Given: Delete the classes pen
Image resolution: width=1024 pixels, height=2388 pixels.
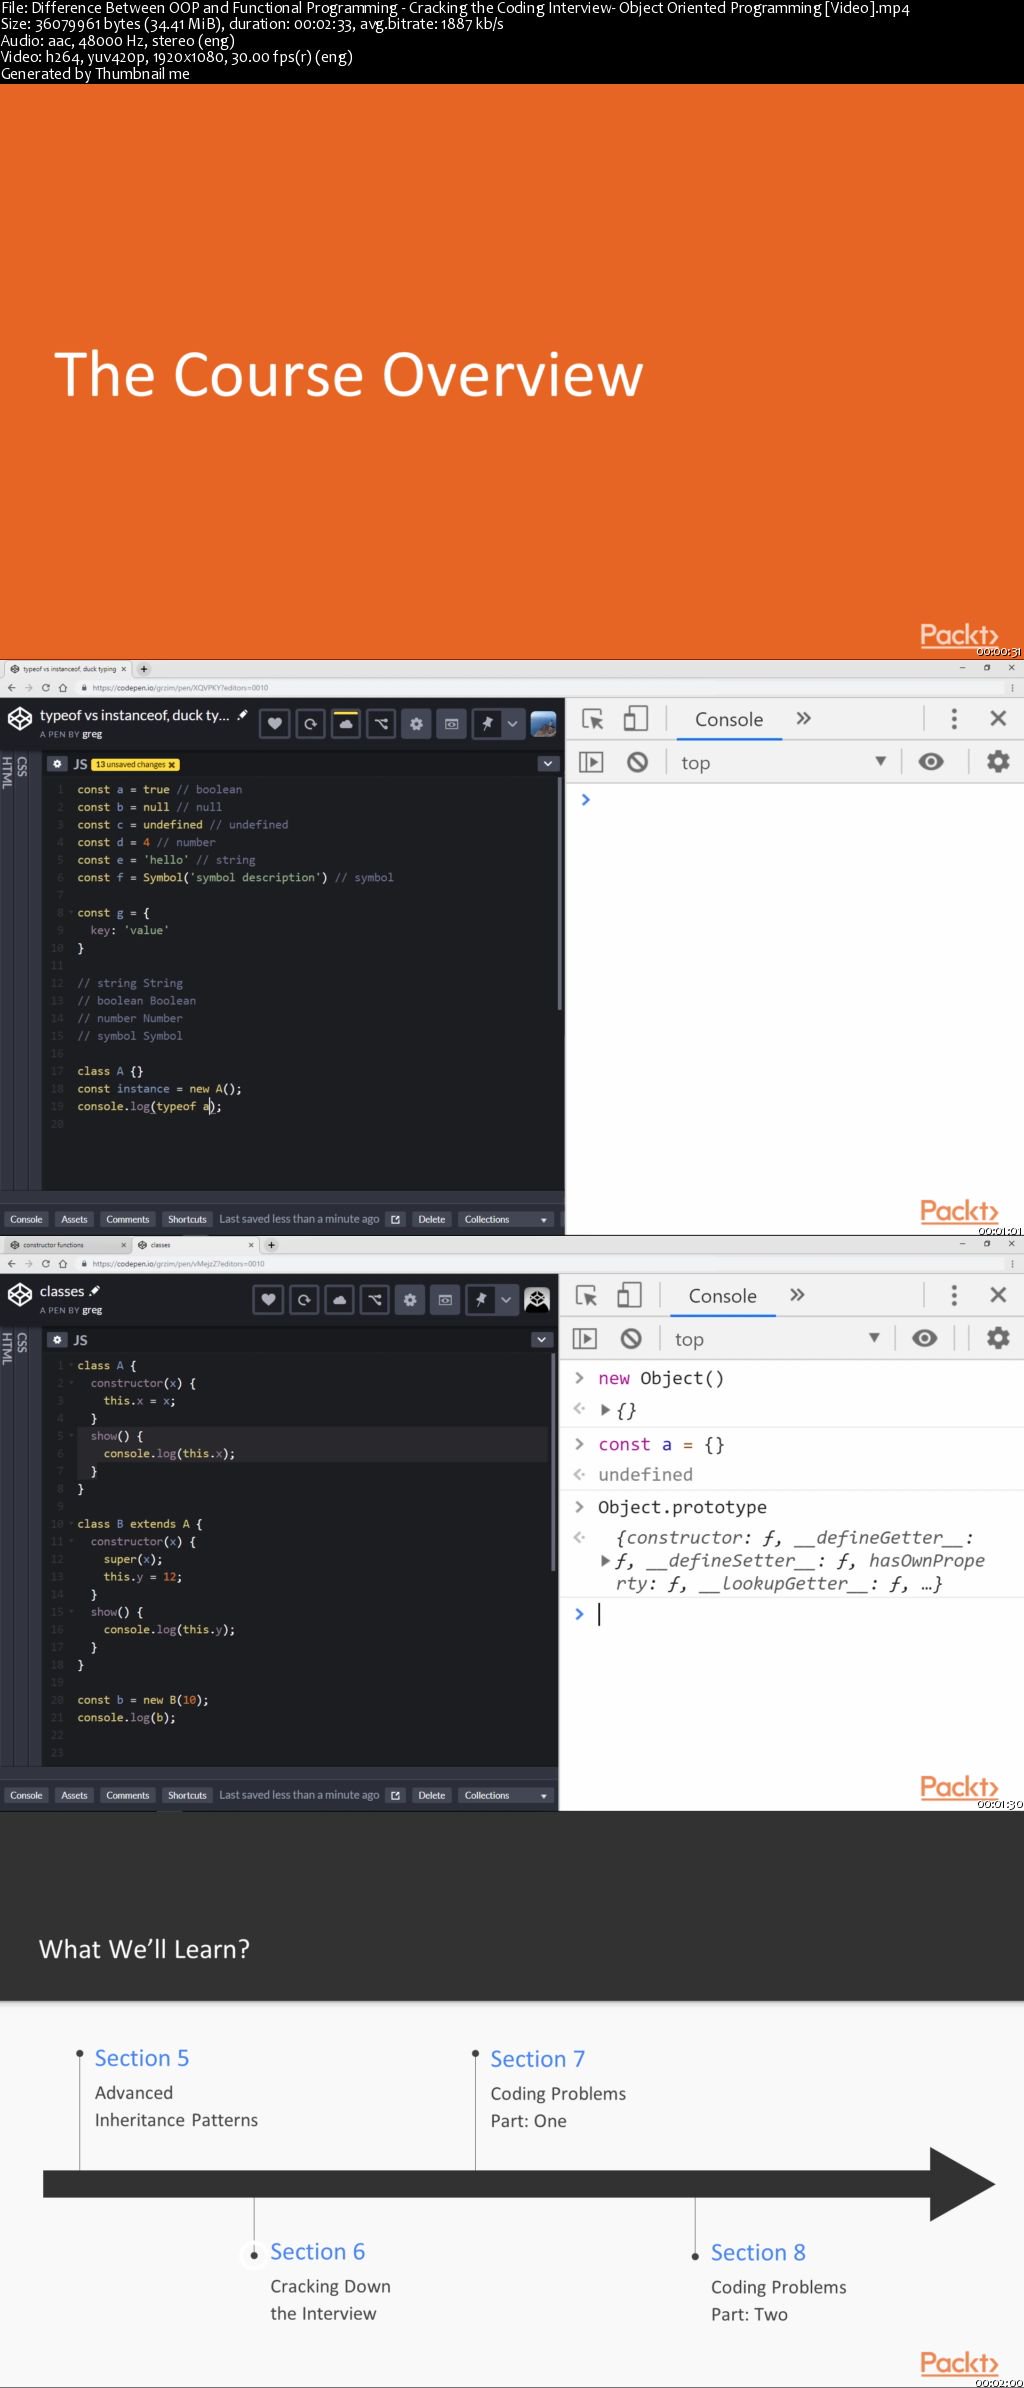Looking at the screenshot, I should click(432, 1795).
